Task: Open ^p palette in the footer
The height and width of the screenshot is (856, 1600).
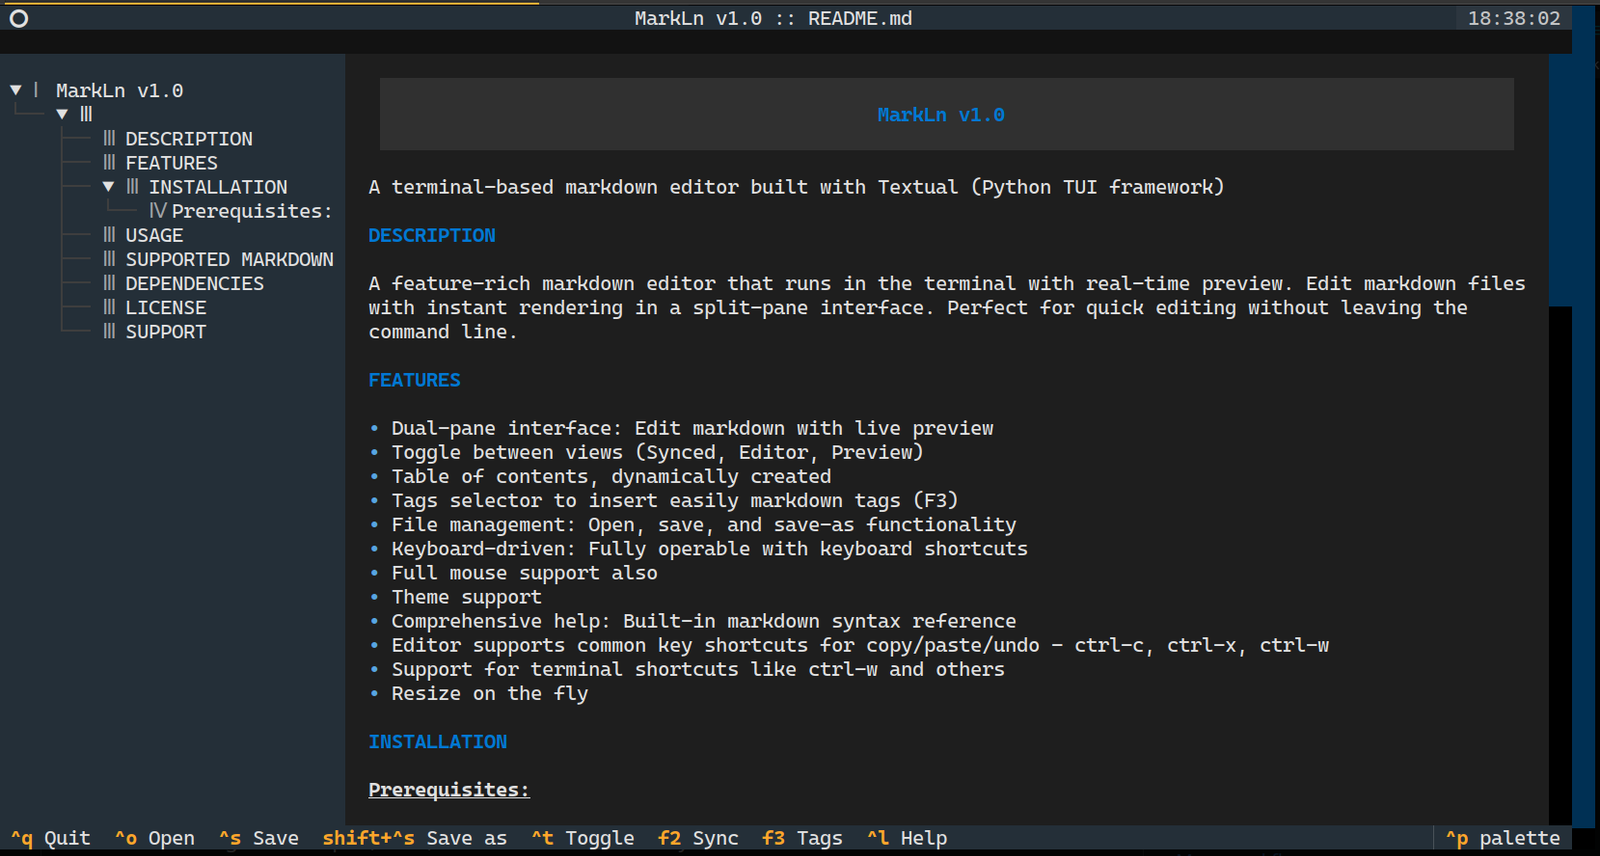Action: point(1502,838)
